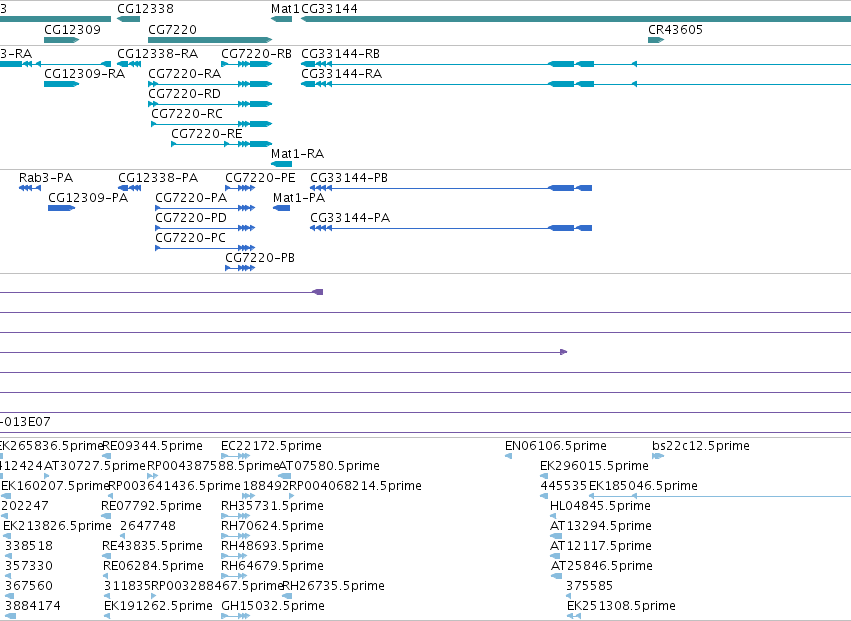Select the CG12338 gene label
The height and width of the screenshot is (621, 851).
145,9
